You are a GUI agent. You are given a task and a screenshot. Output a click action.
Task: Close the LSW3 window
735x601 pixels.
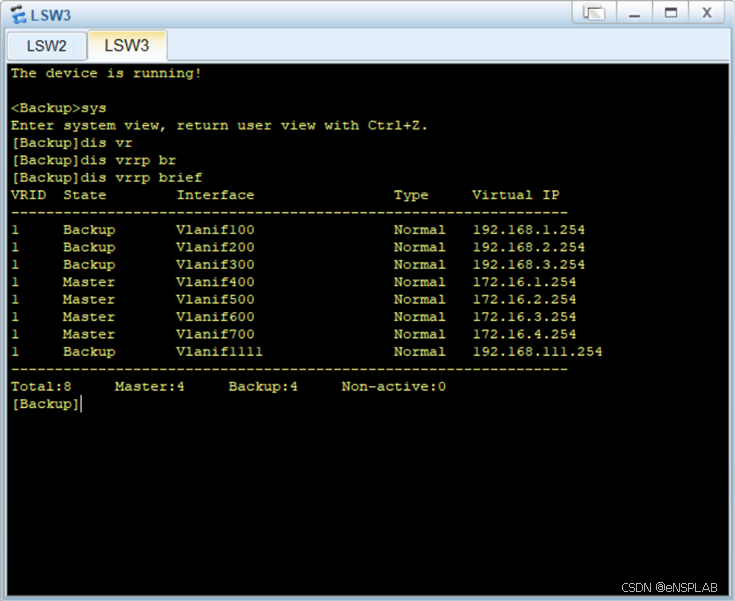tap(706, 13)
